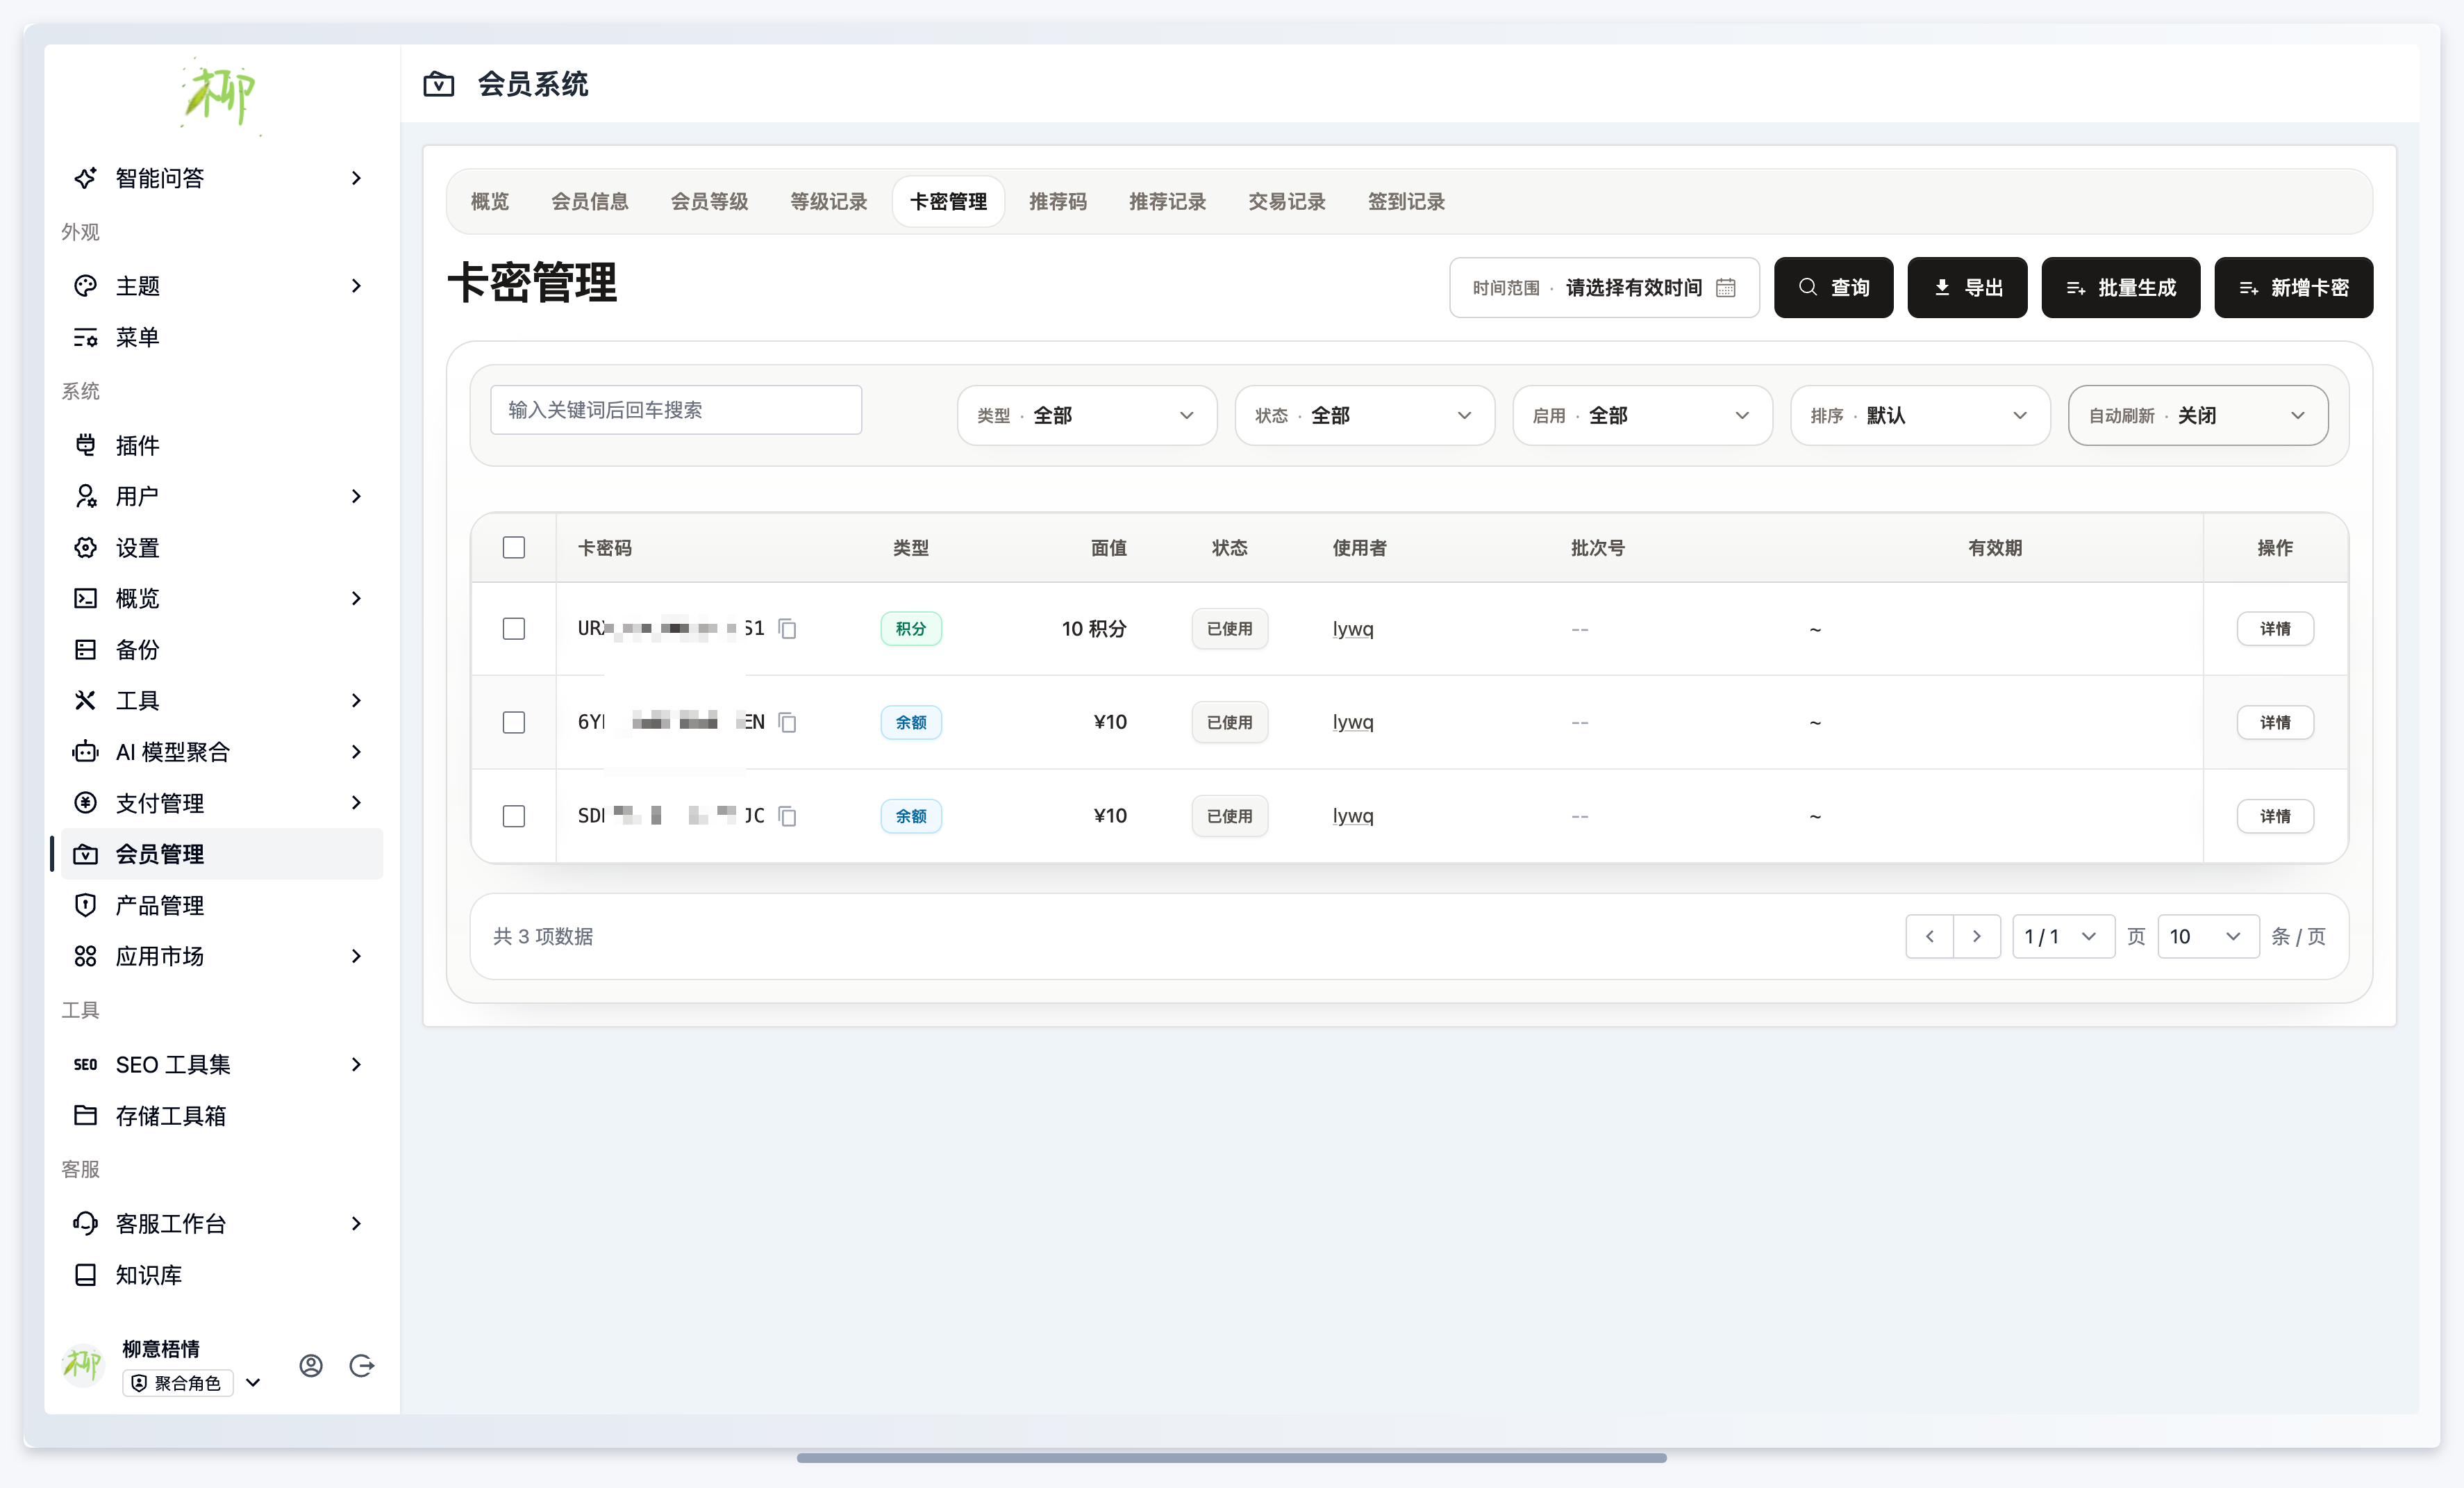Open 详情 for card starting 6Y
This screenshot has height=1488, width=2464.
[x=2275, y=722]
